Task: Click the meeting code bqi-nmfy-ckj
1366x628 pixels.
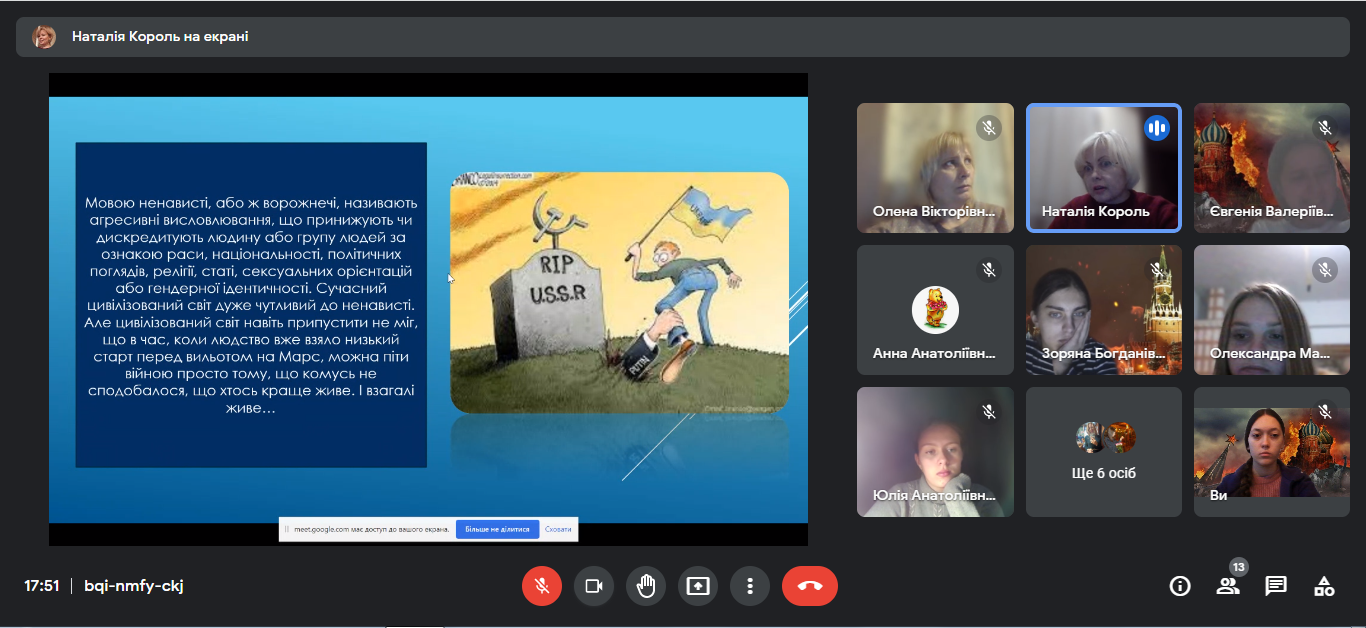Action: tap(134, 586)
